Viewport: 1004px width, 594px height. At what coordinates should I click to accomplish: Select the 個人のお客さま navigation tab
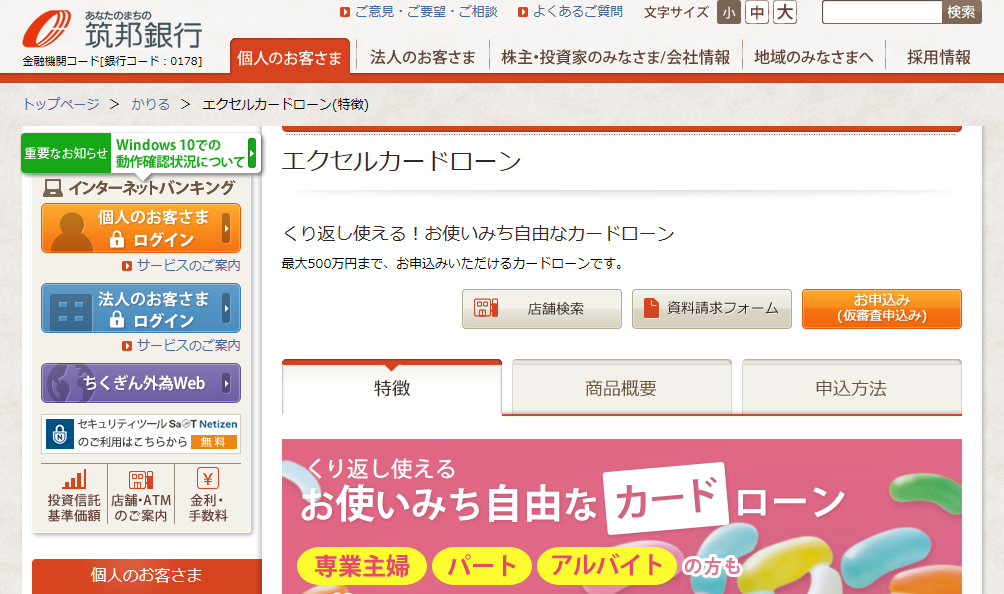[290, 57]
